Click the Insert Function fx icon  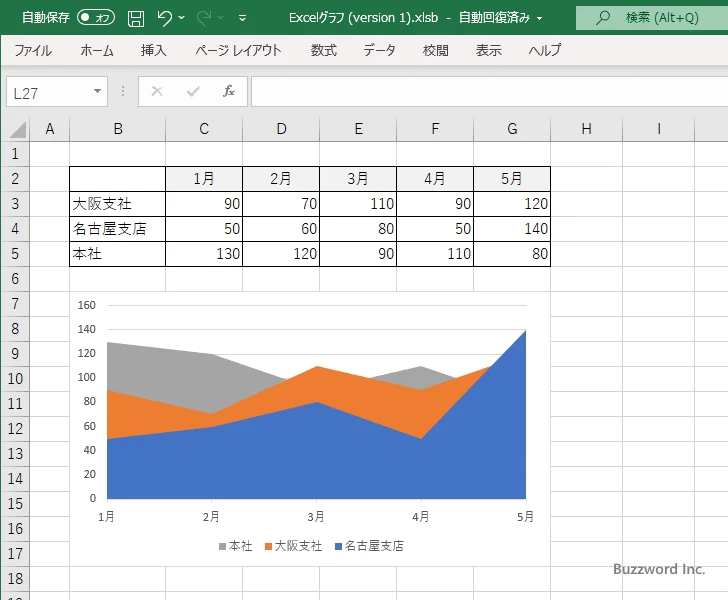pos(228,91)
